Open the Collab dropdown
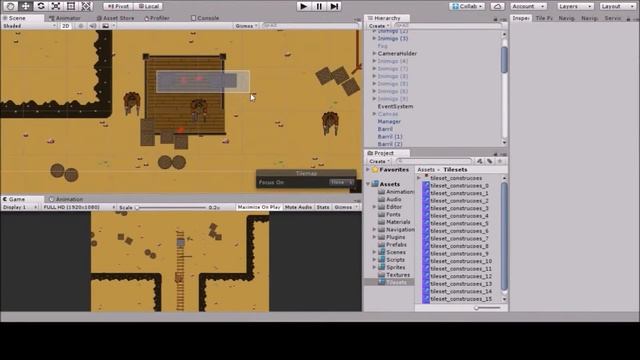Screen dimensions: 640x360 [x=467, y=6]
